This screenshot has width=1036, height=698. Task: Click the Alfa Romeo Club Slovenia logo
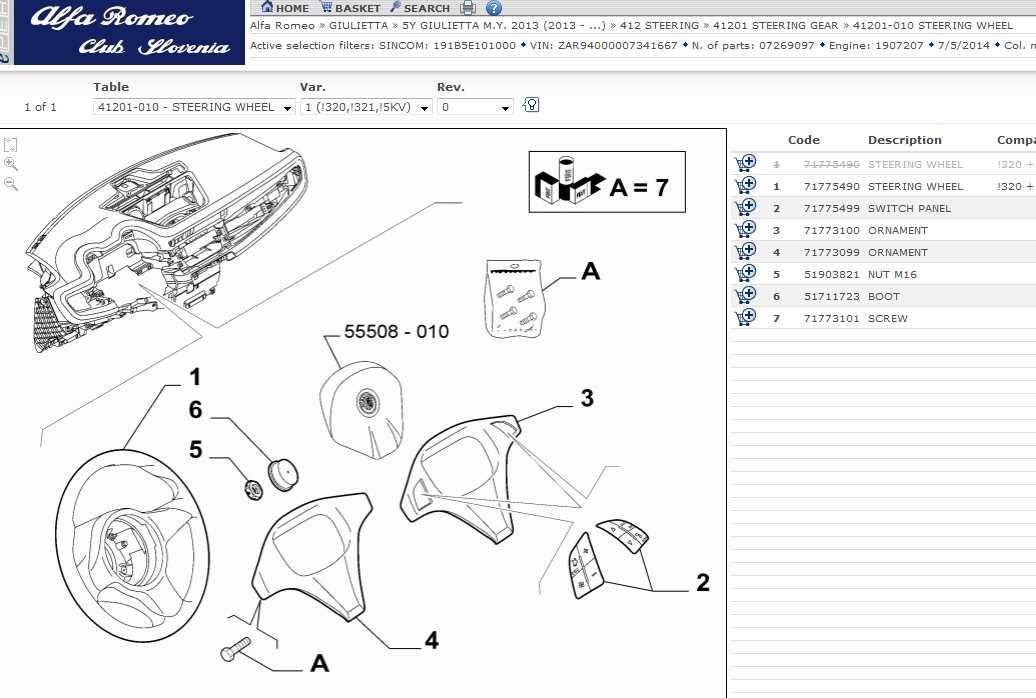[130, 32]
